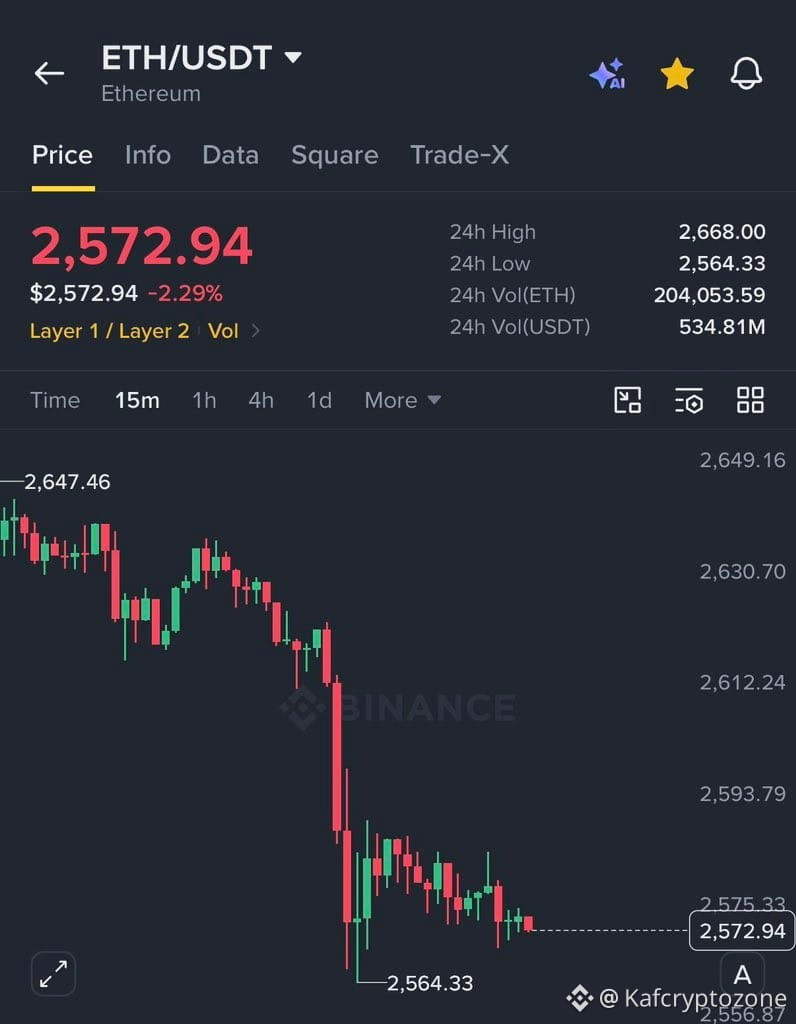Open the ETH/USDT pair selector dropdown
This screenshot has height=1024, width=796.
(201, 58)
